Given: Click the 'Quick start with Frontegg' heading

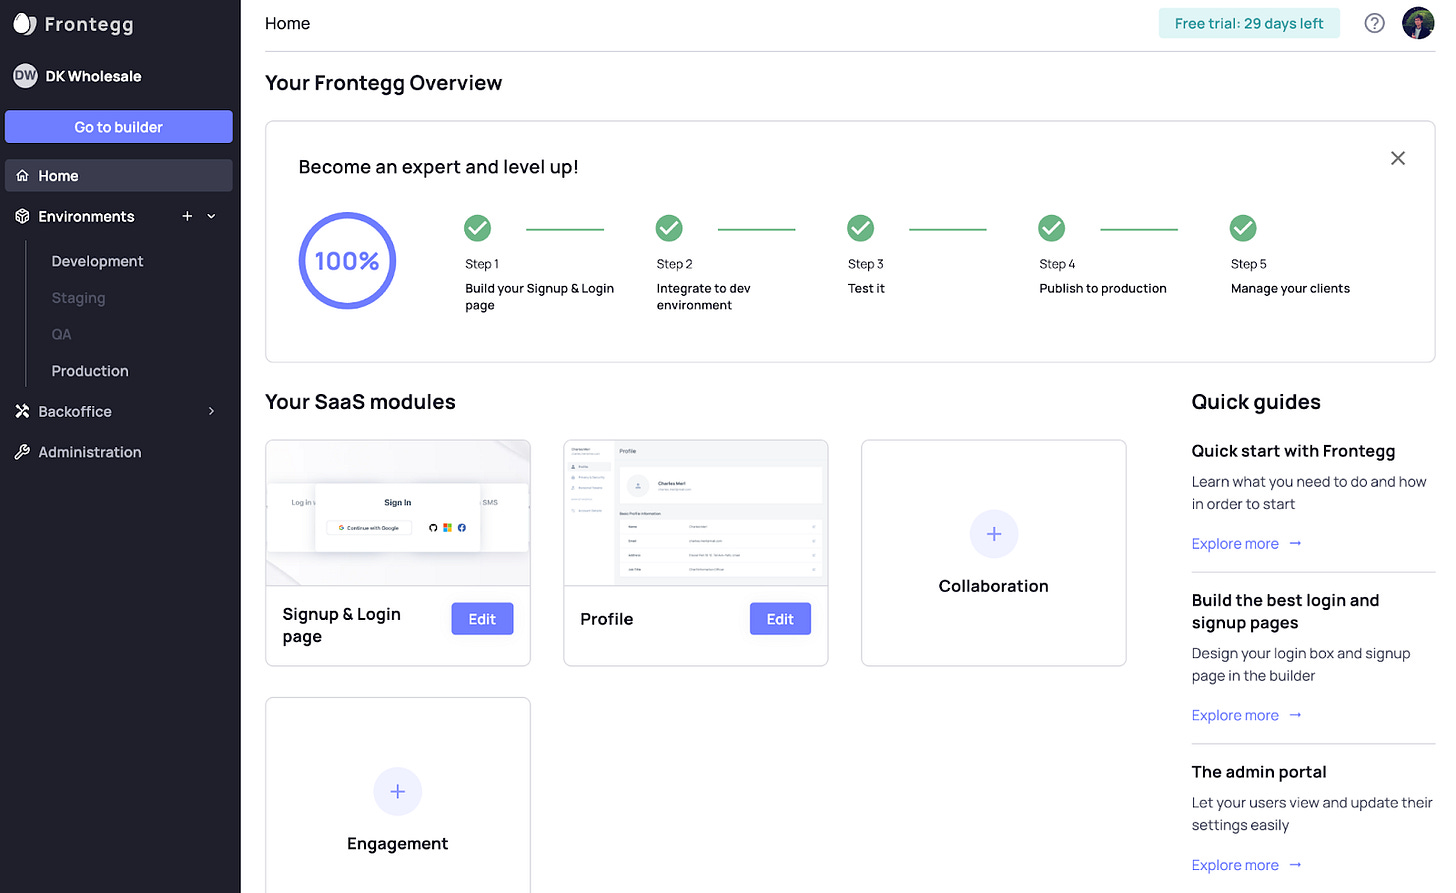Looking at the screenshot, I should [1293, 451].
